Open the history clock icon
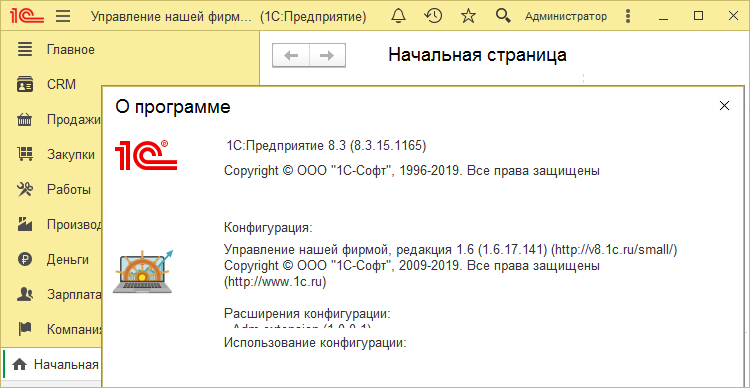The height and width of the screenshot is (388, 750). point(433,16)
